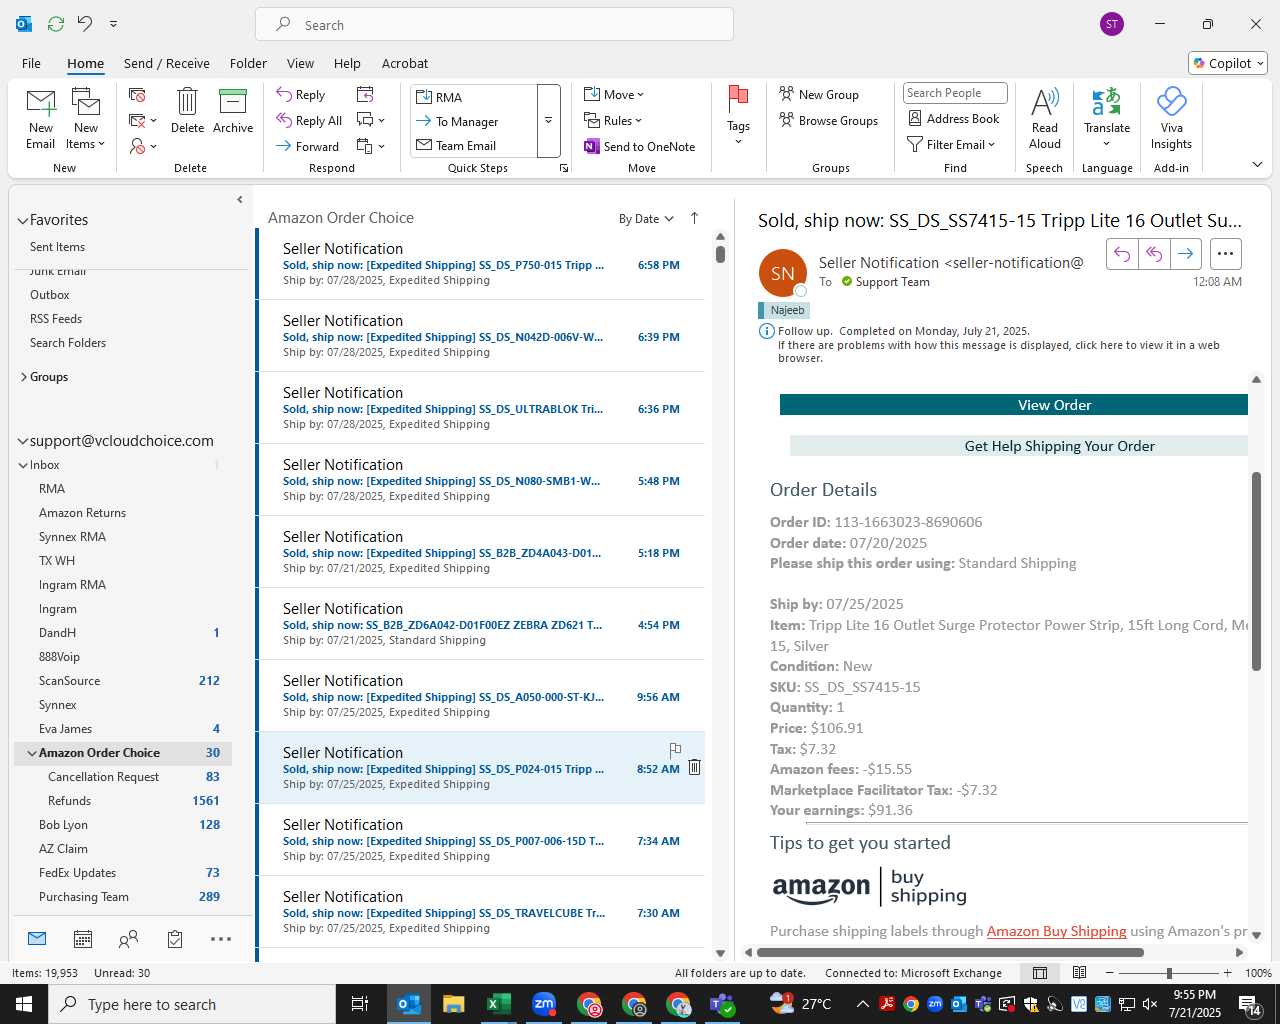Screen dimensions: 1280x1024
Task: Click Browse Groups
Action: pyautogui.click(x=828, y=120)
